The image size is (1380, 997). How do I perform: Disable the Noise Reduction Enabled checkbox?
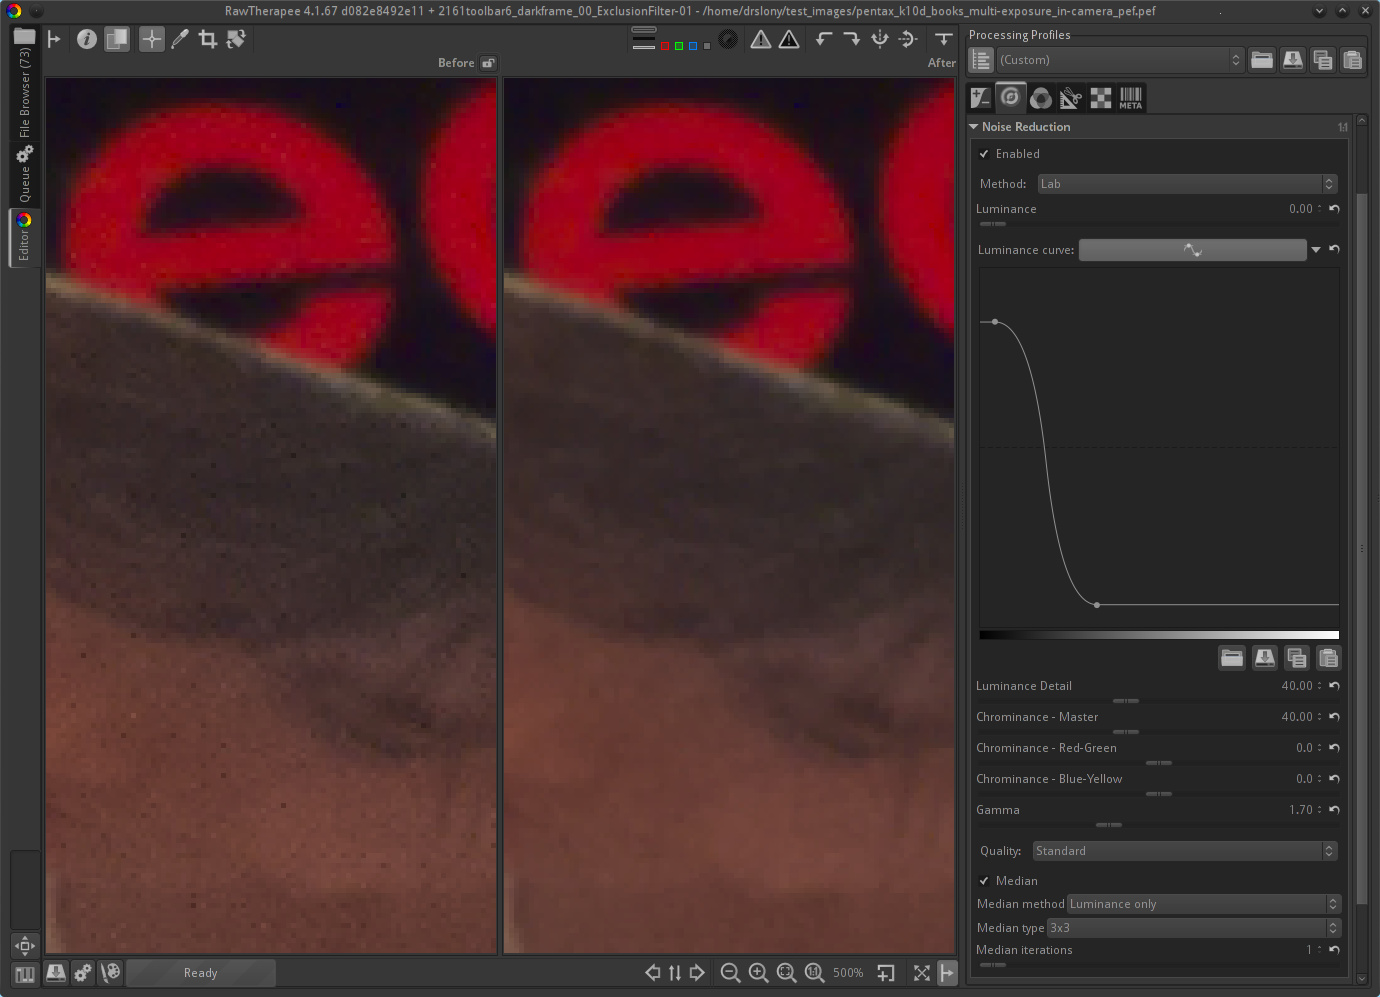point(985,154)
